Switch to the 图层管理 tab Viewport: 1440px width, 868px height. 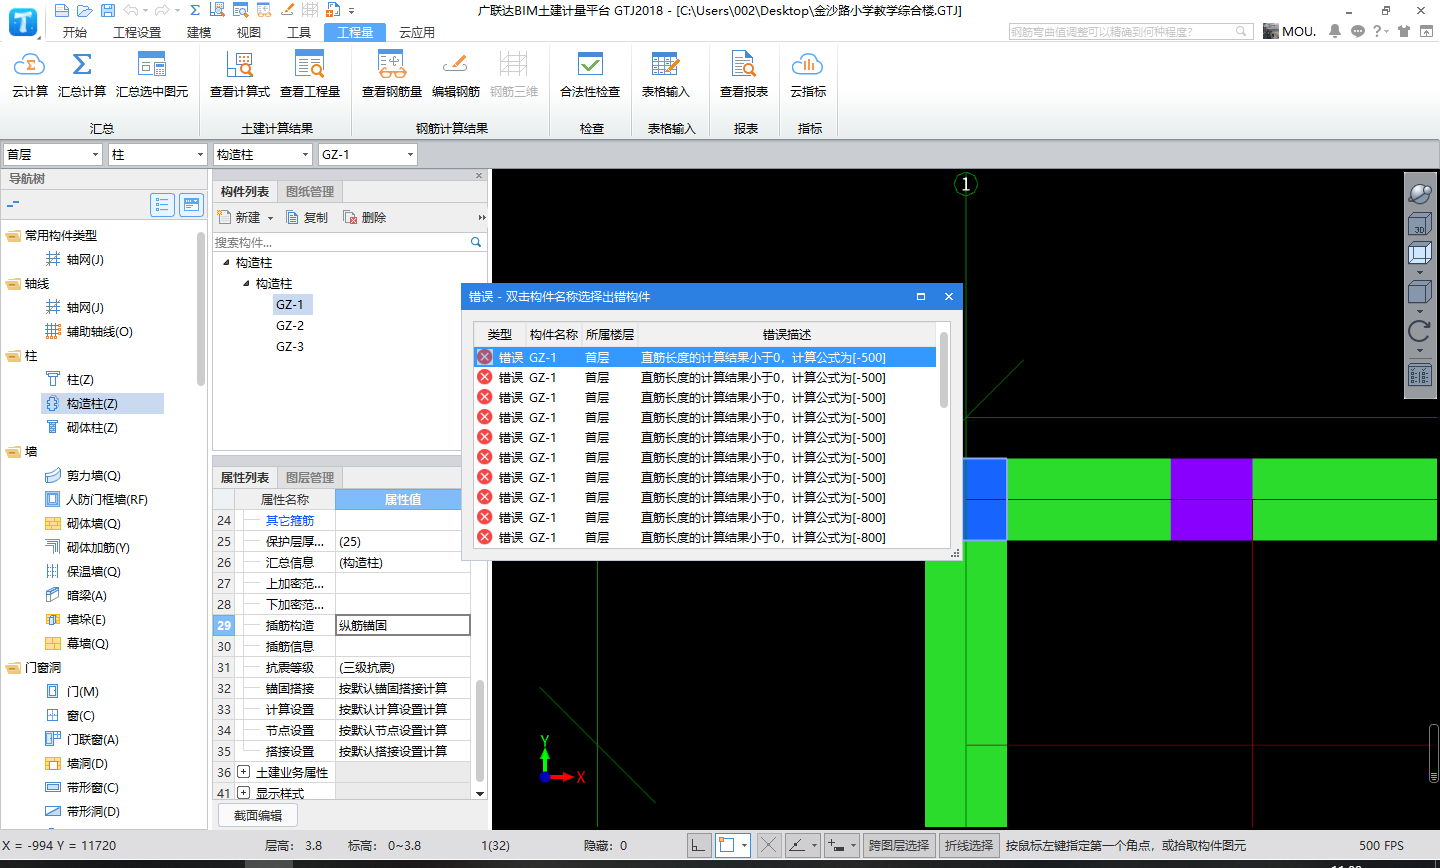tap(310, 477)
